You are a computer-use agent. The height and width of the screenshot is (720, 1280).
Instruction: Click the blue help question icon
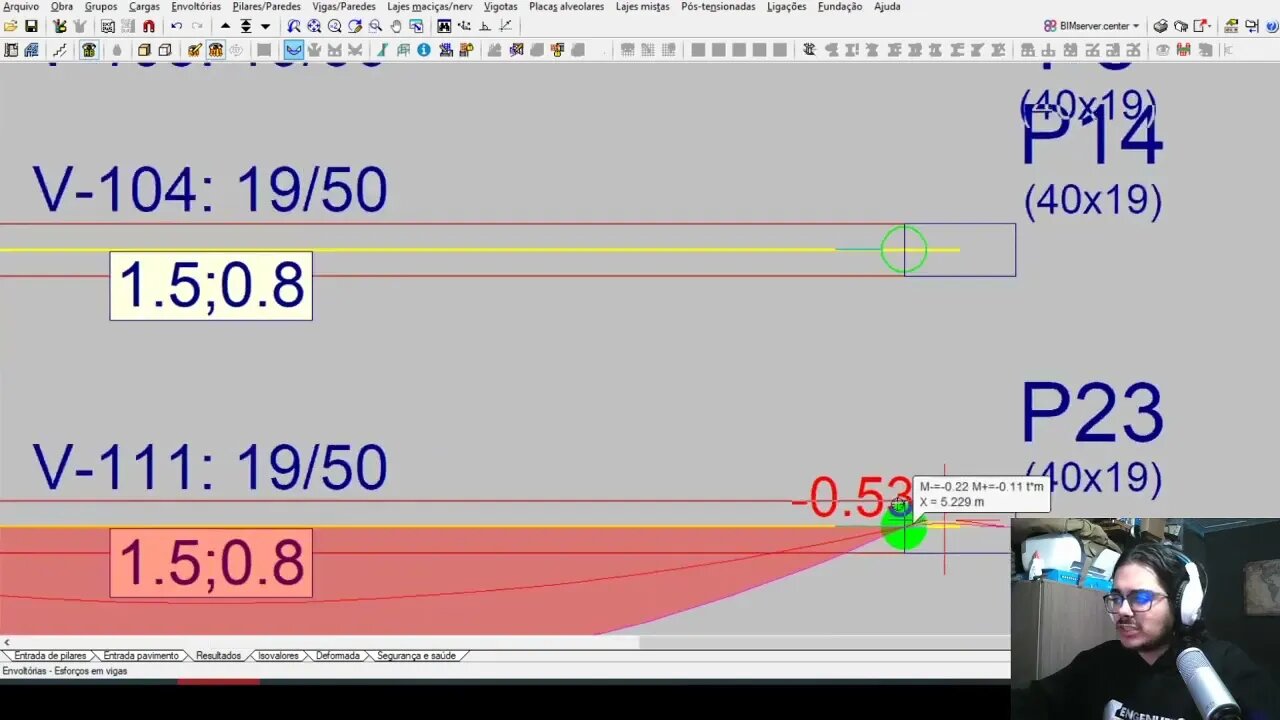(x=1271, y=26)
